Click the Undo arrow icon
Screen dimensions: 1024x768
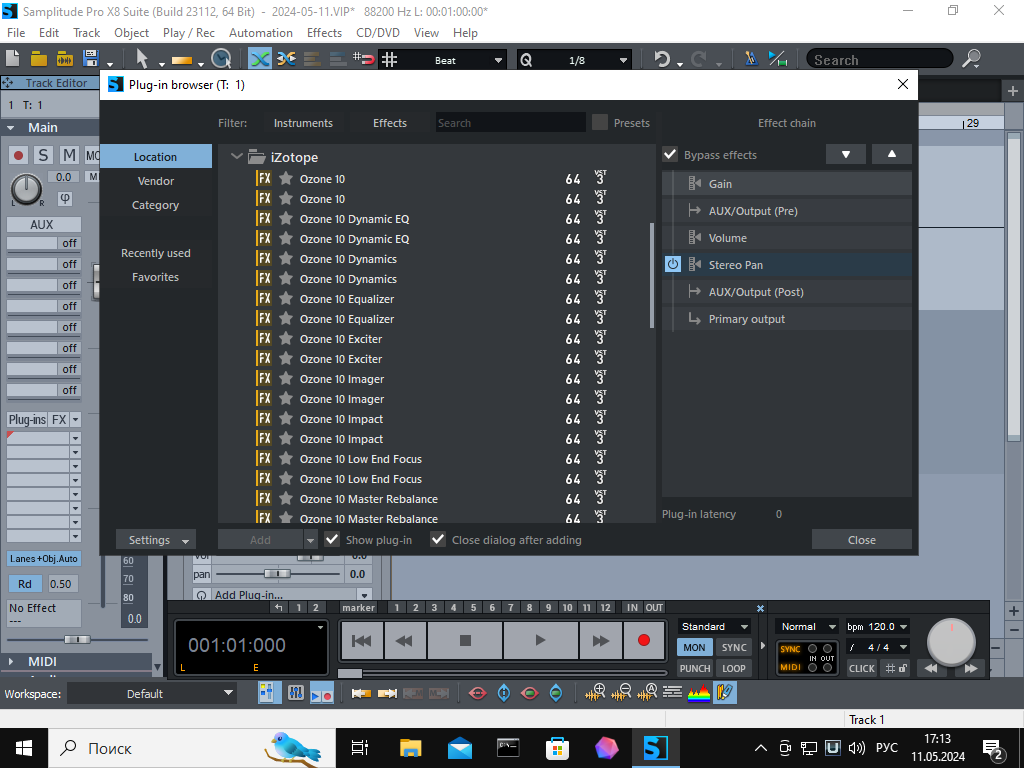click(662, 59)
